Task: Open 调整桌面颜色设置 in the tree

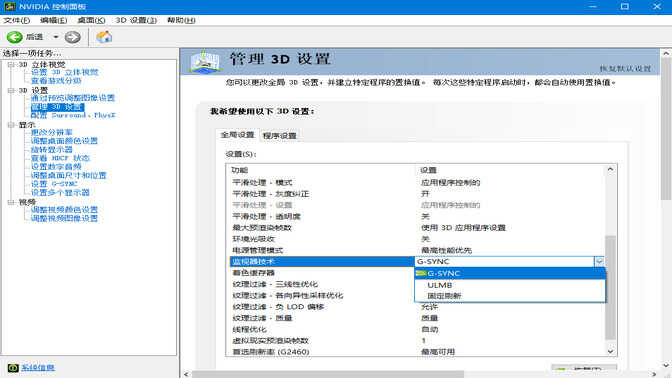Action: pos(64,141)
